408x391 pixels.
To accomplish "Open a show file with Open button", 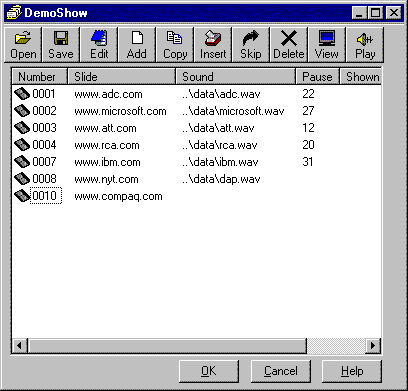I will pos(23,45).
